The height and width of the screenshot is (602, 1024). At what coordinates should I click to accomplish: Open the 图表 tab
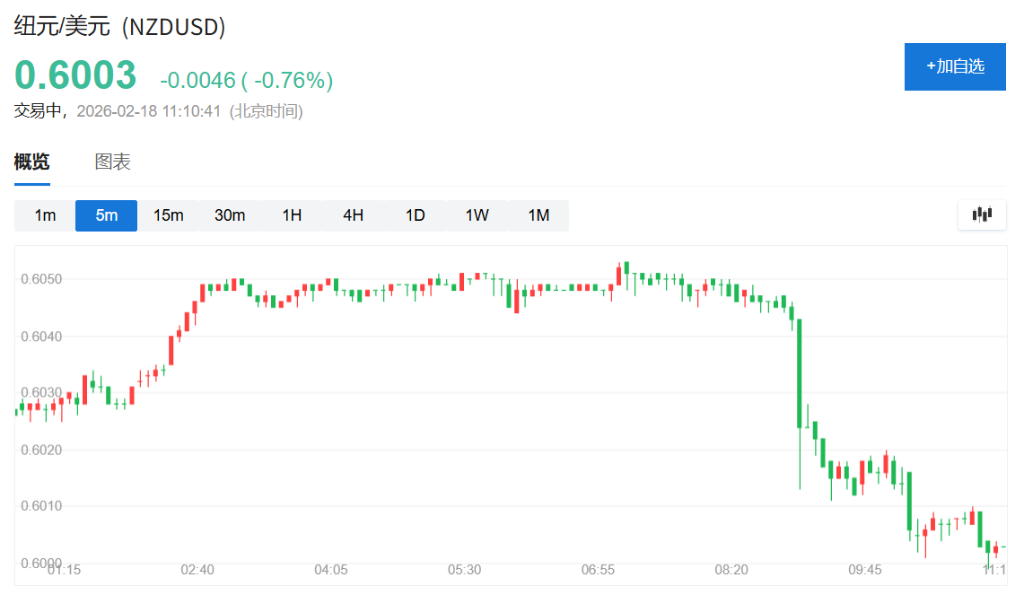coord(113,162)
